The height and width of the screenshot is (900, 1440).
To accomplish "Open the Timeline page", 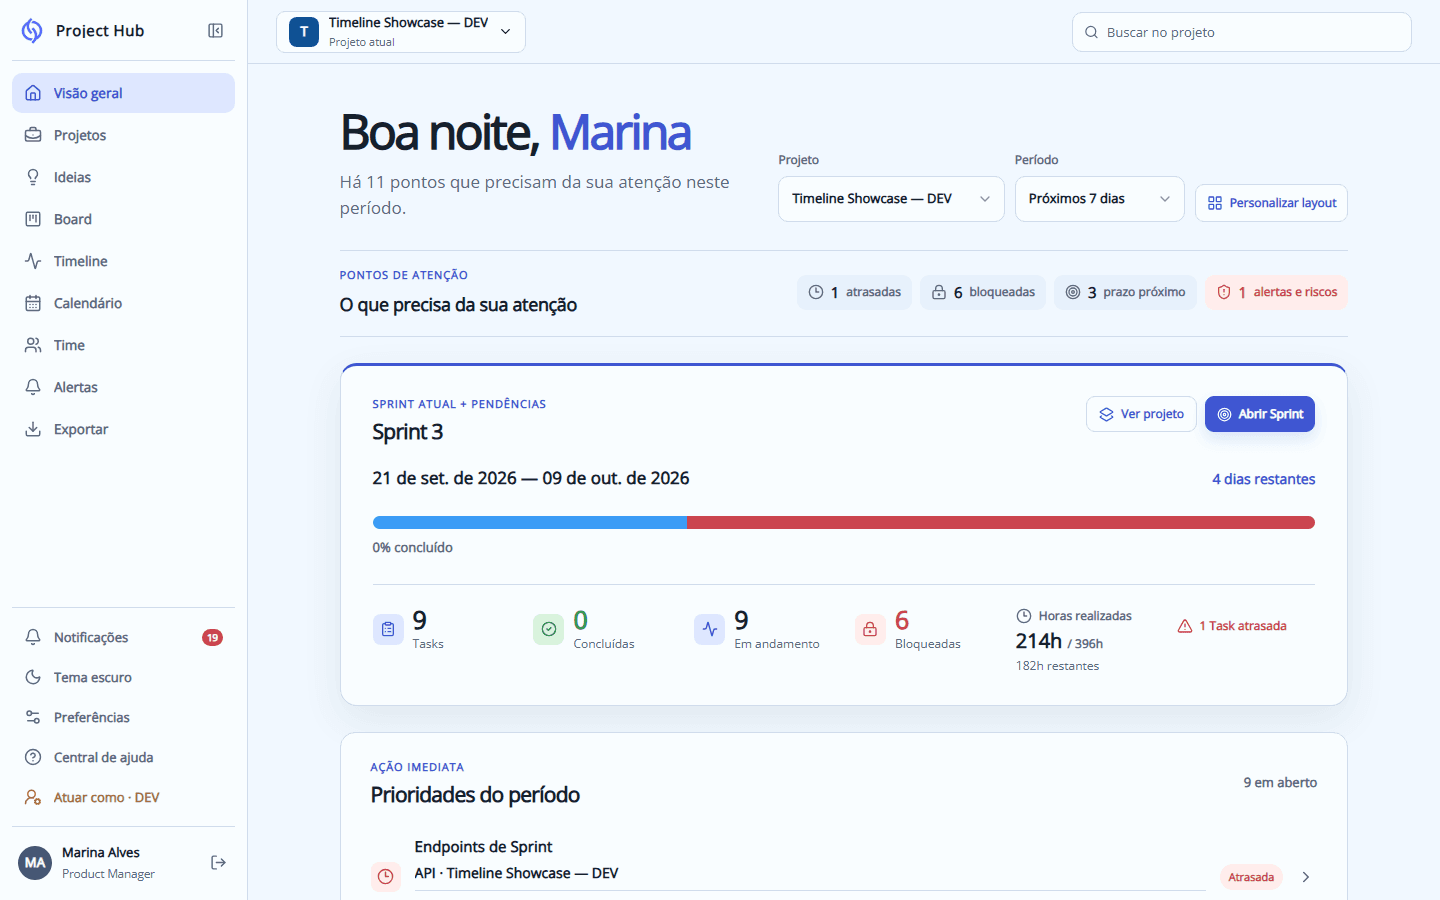I will click(x=123, y=261).
